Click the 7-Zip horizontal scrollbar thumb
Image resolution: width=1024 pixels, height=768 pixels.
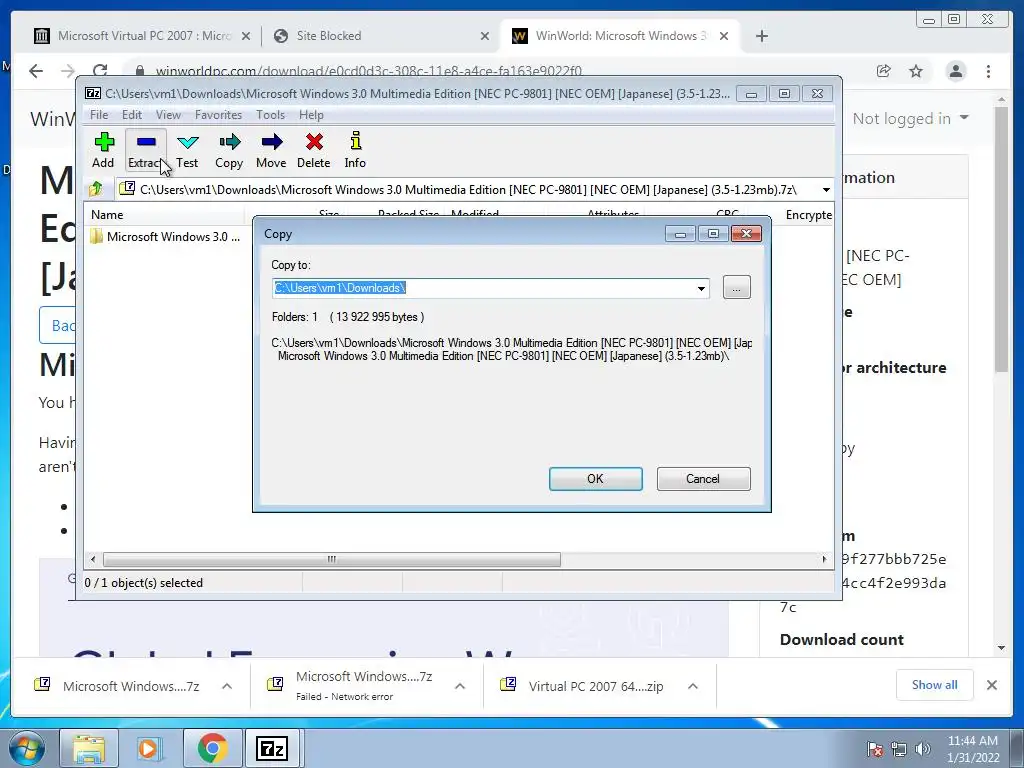[332, 560]
